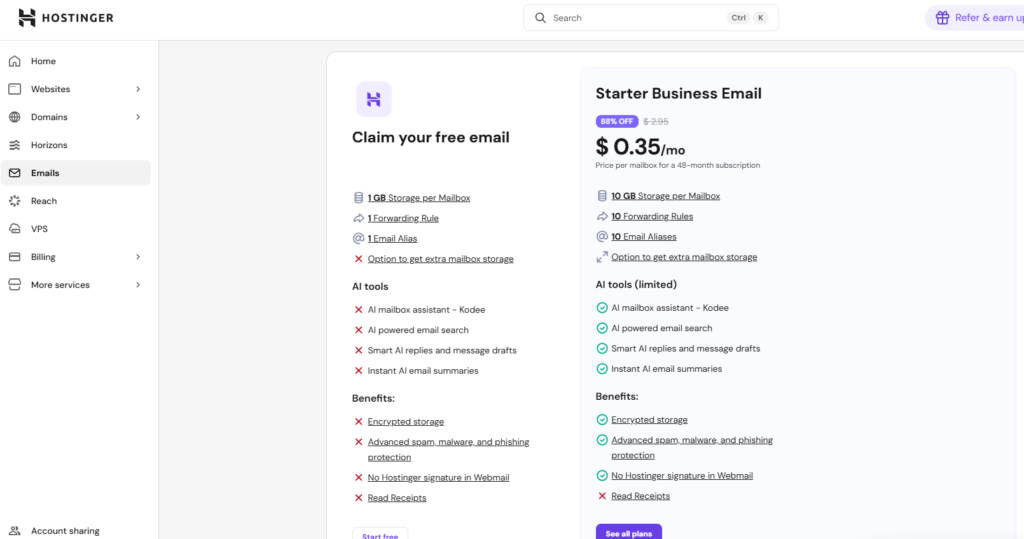Click the search magnifier icon
1024x539 pixels.
[x=541, y=18]
